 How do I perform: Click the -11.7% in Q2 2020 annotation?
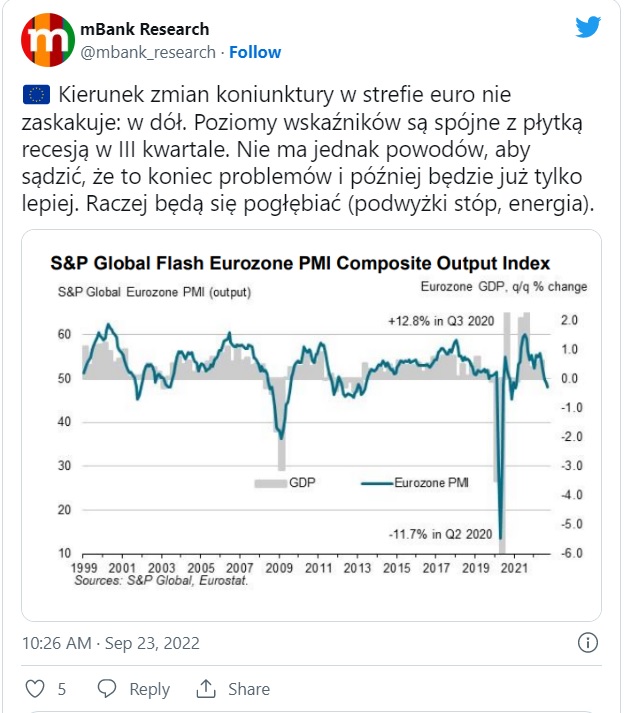click(x=441, y=534)
